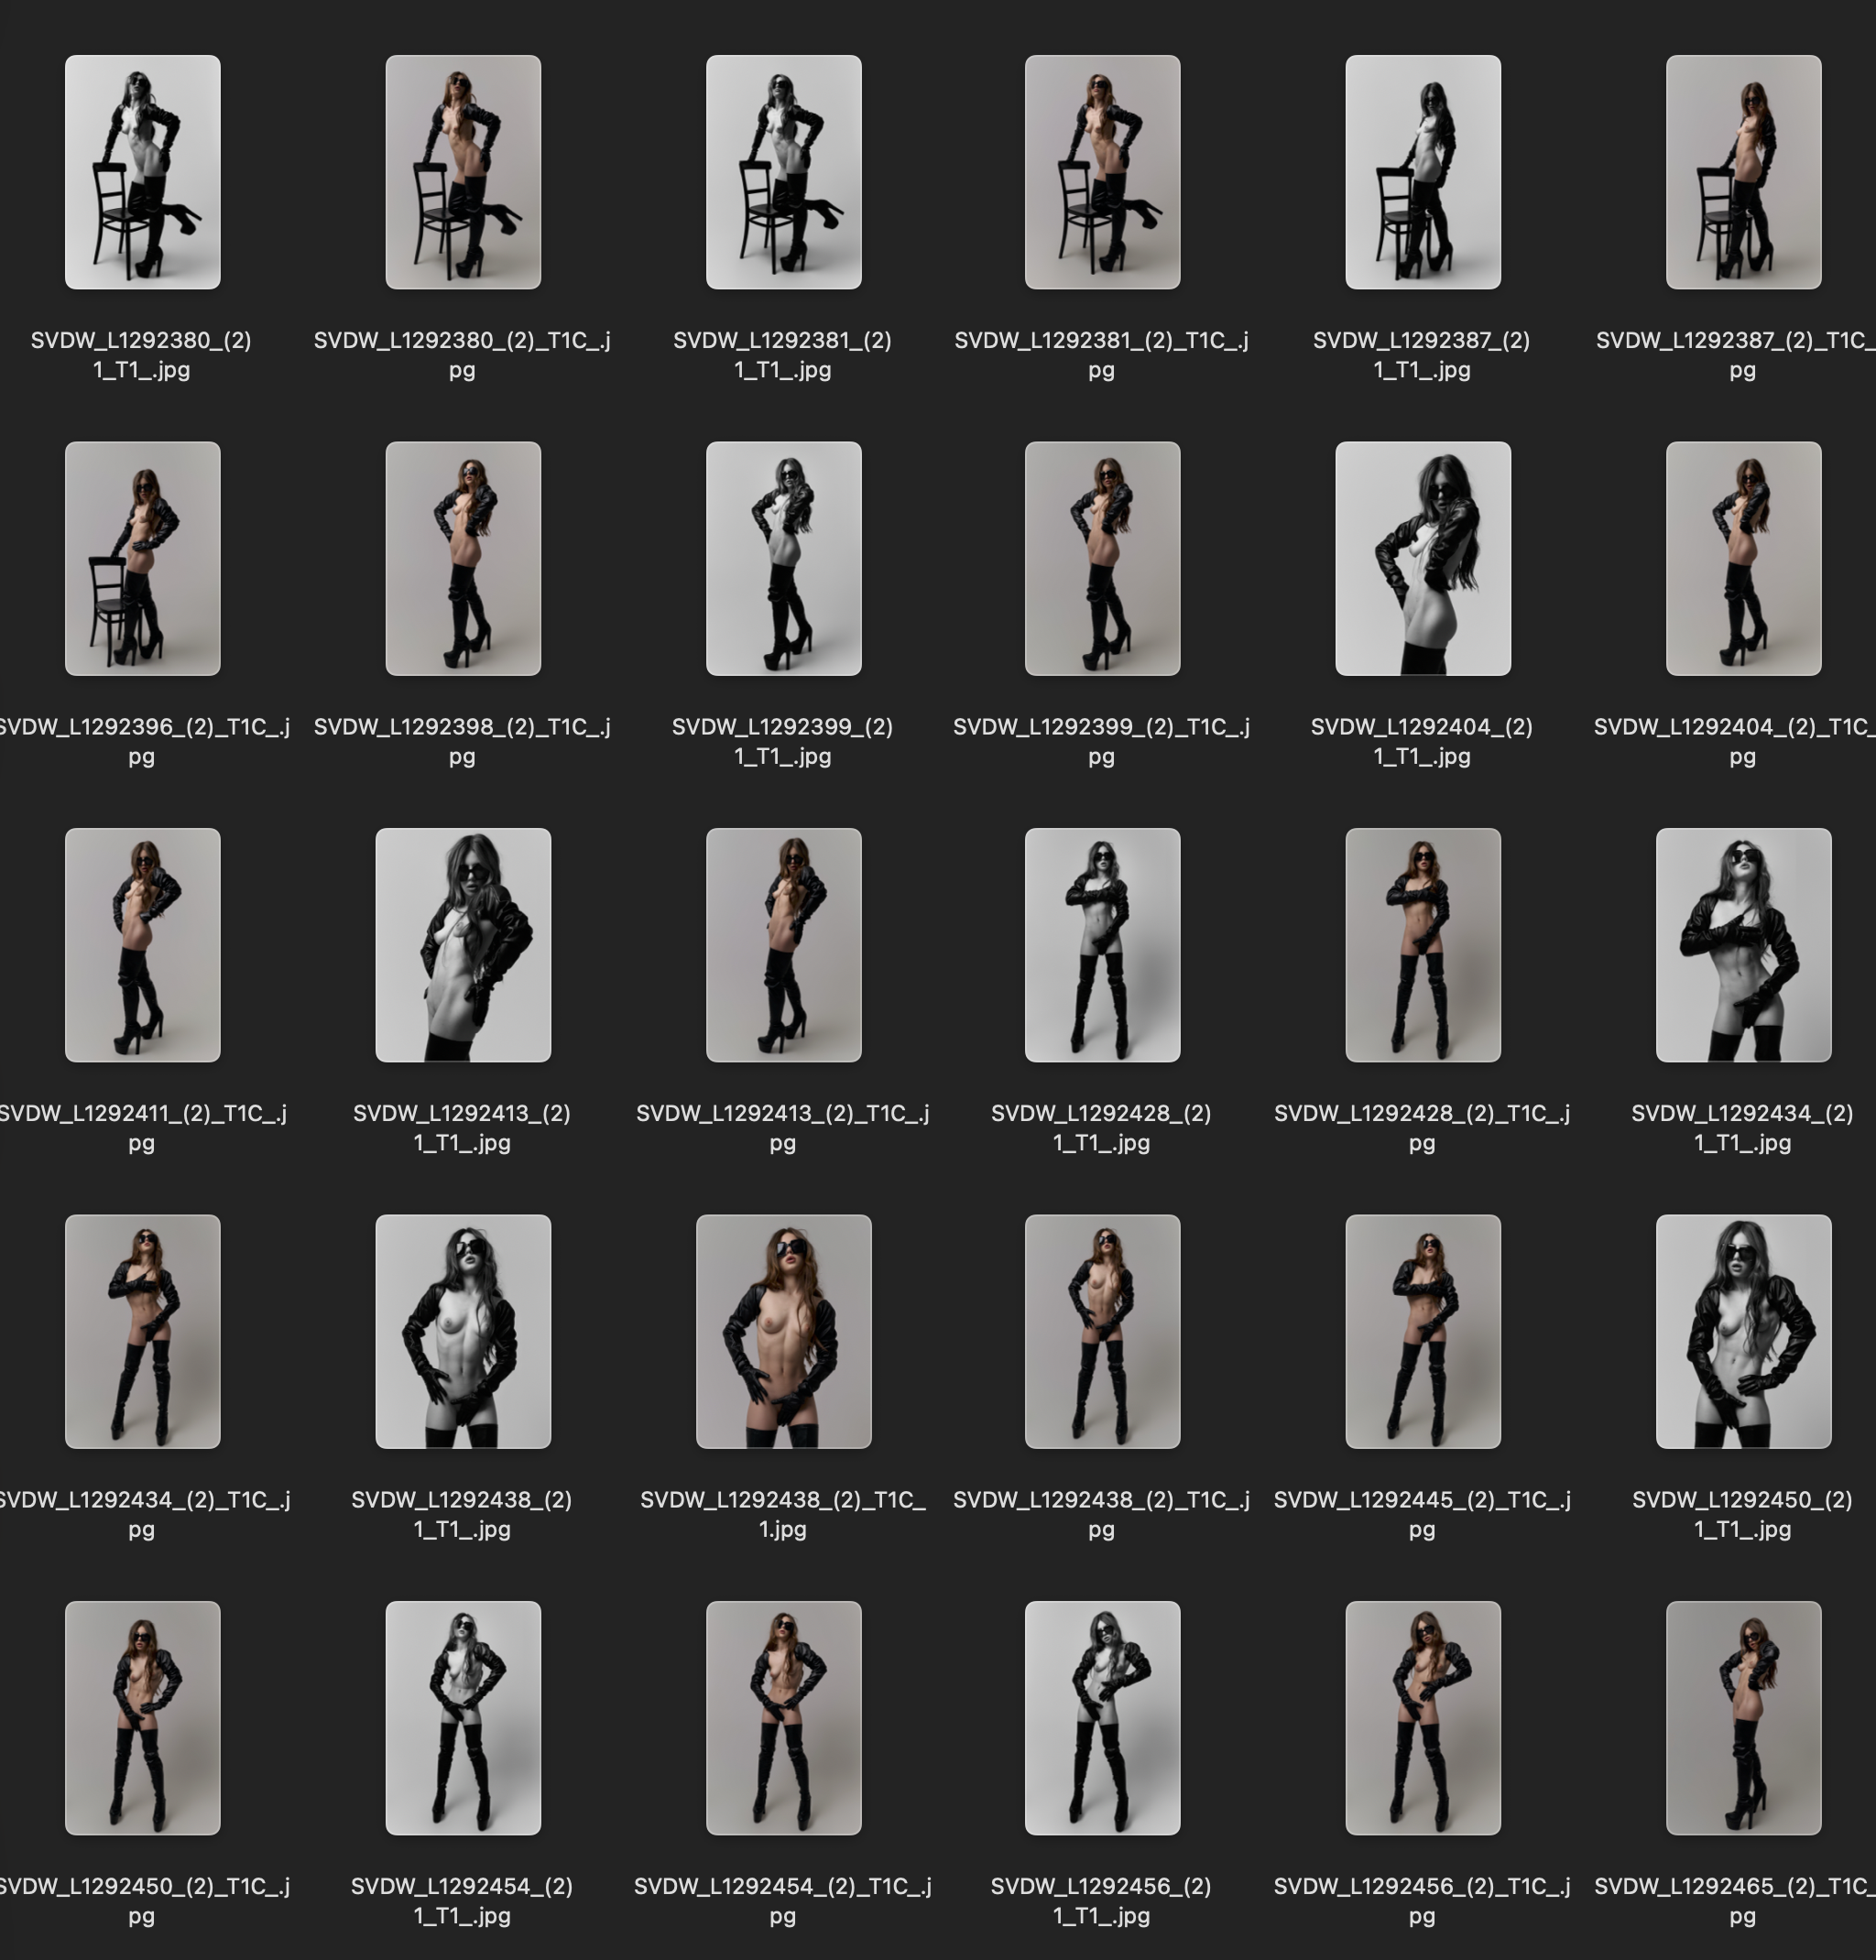Click the thumbnail for SVDW_L1292398_(2)_T1C_.jpg

pos(463,558)
